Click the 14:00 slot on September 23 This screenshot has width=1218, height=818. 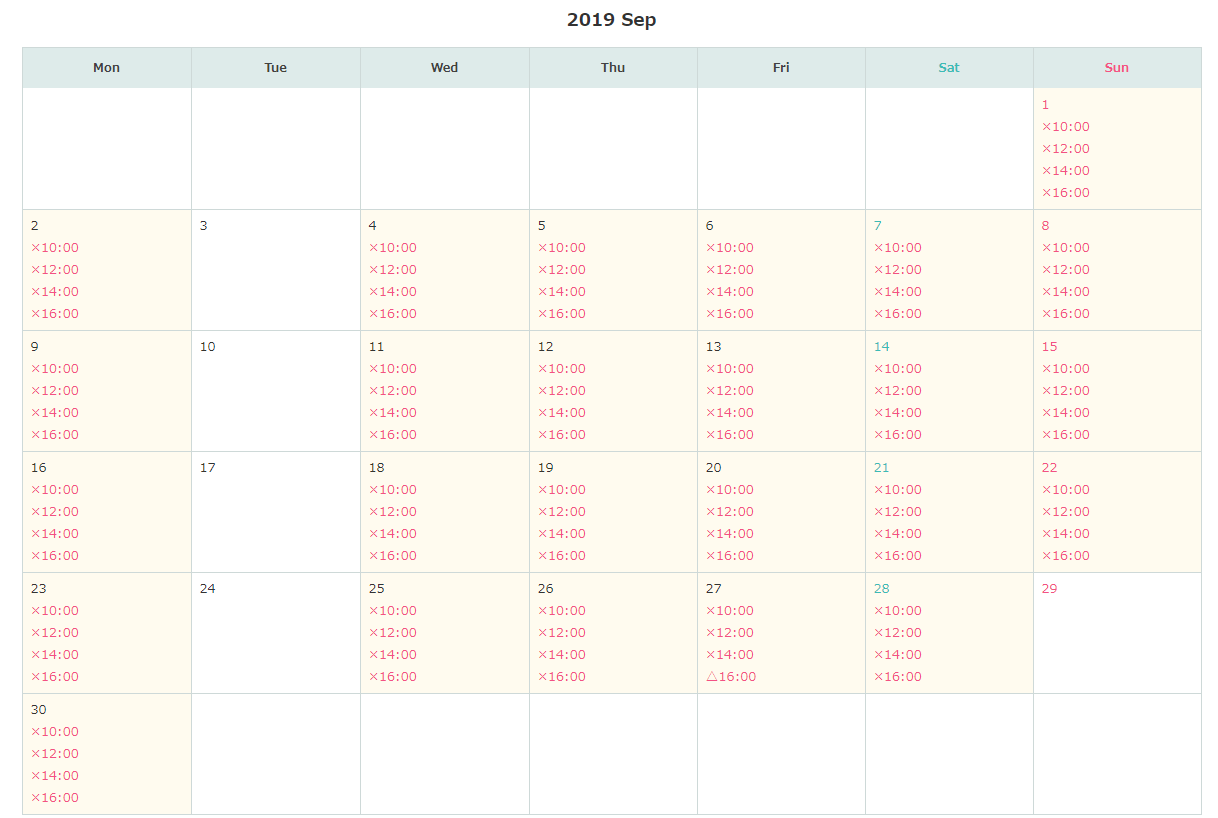coord(55,655)
